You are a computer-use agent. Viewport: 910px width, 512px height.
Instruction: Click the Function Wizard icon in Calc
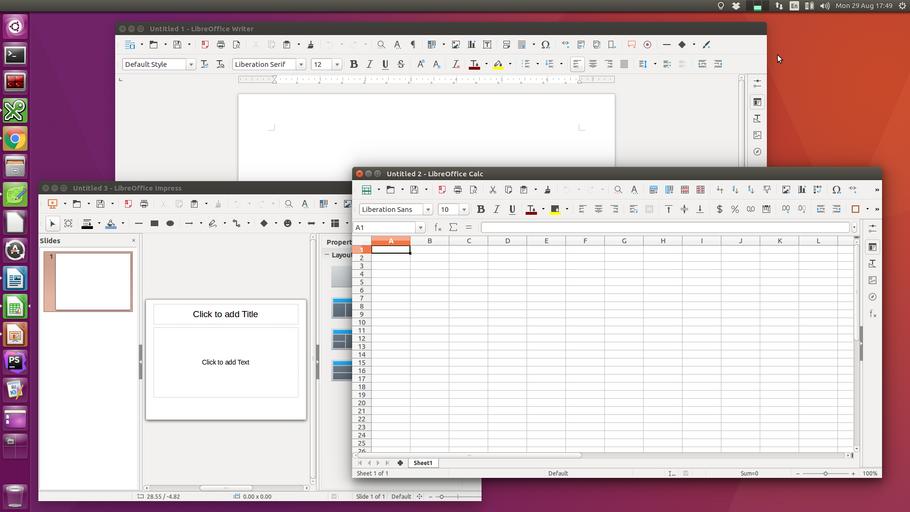pos(438,228)
